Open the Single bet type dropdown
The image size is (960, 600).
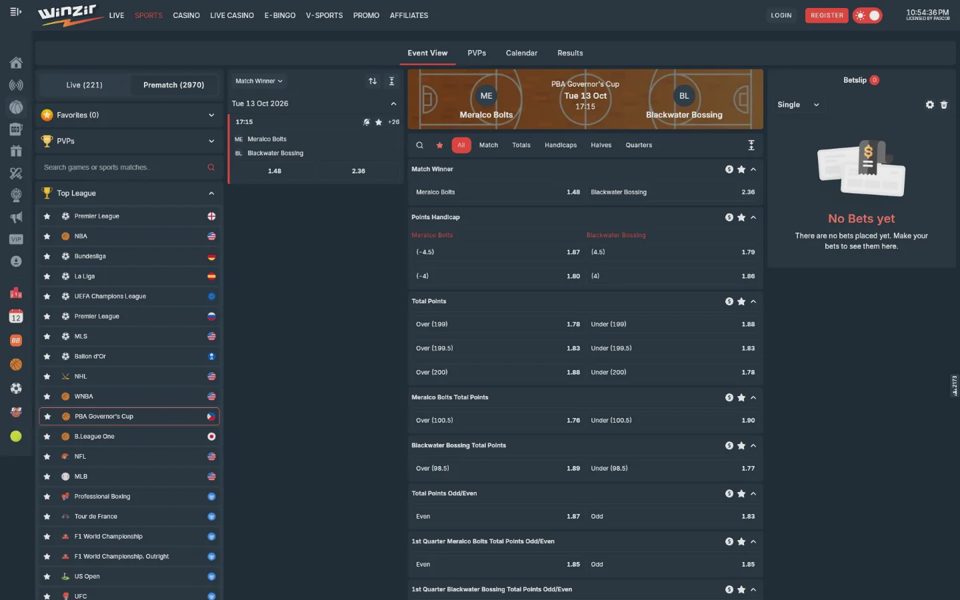point(798,105)
